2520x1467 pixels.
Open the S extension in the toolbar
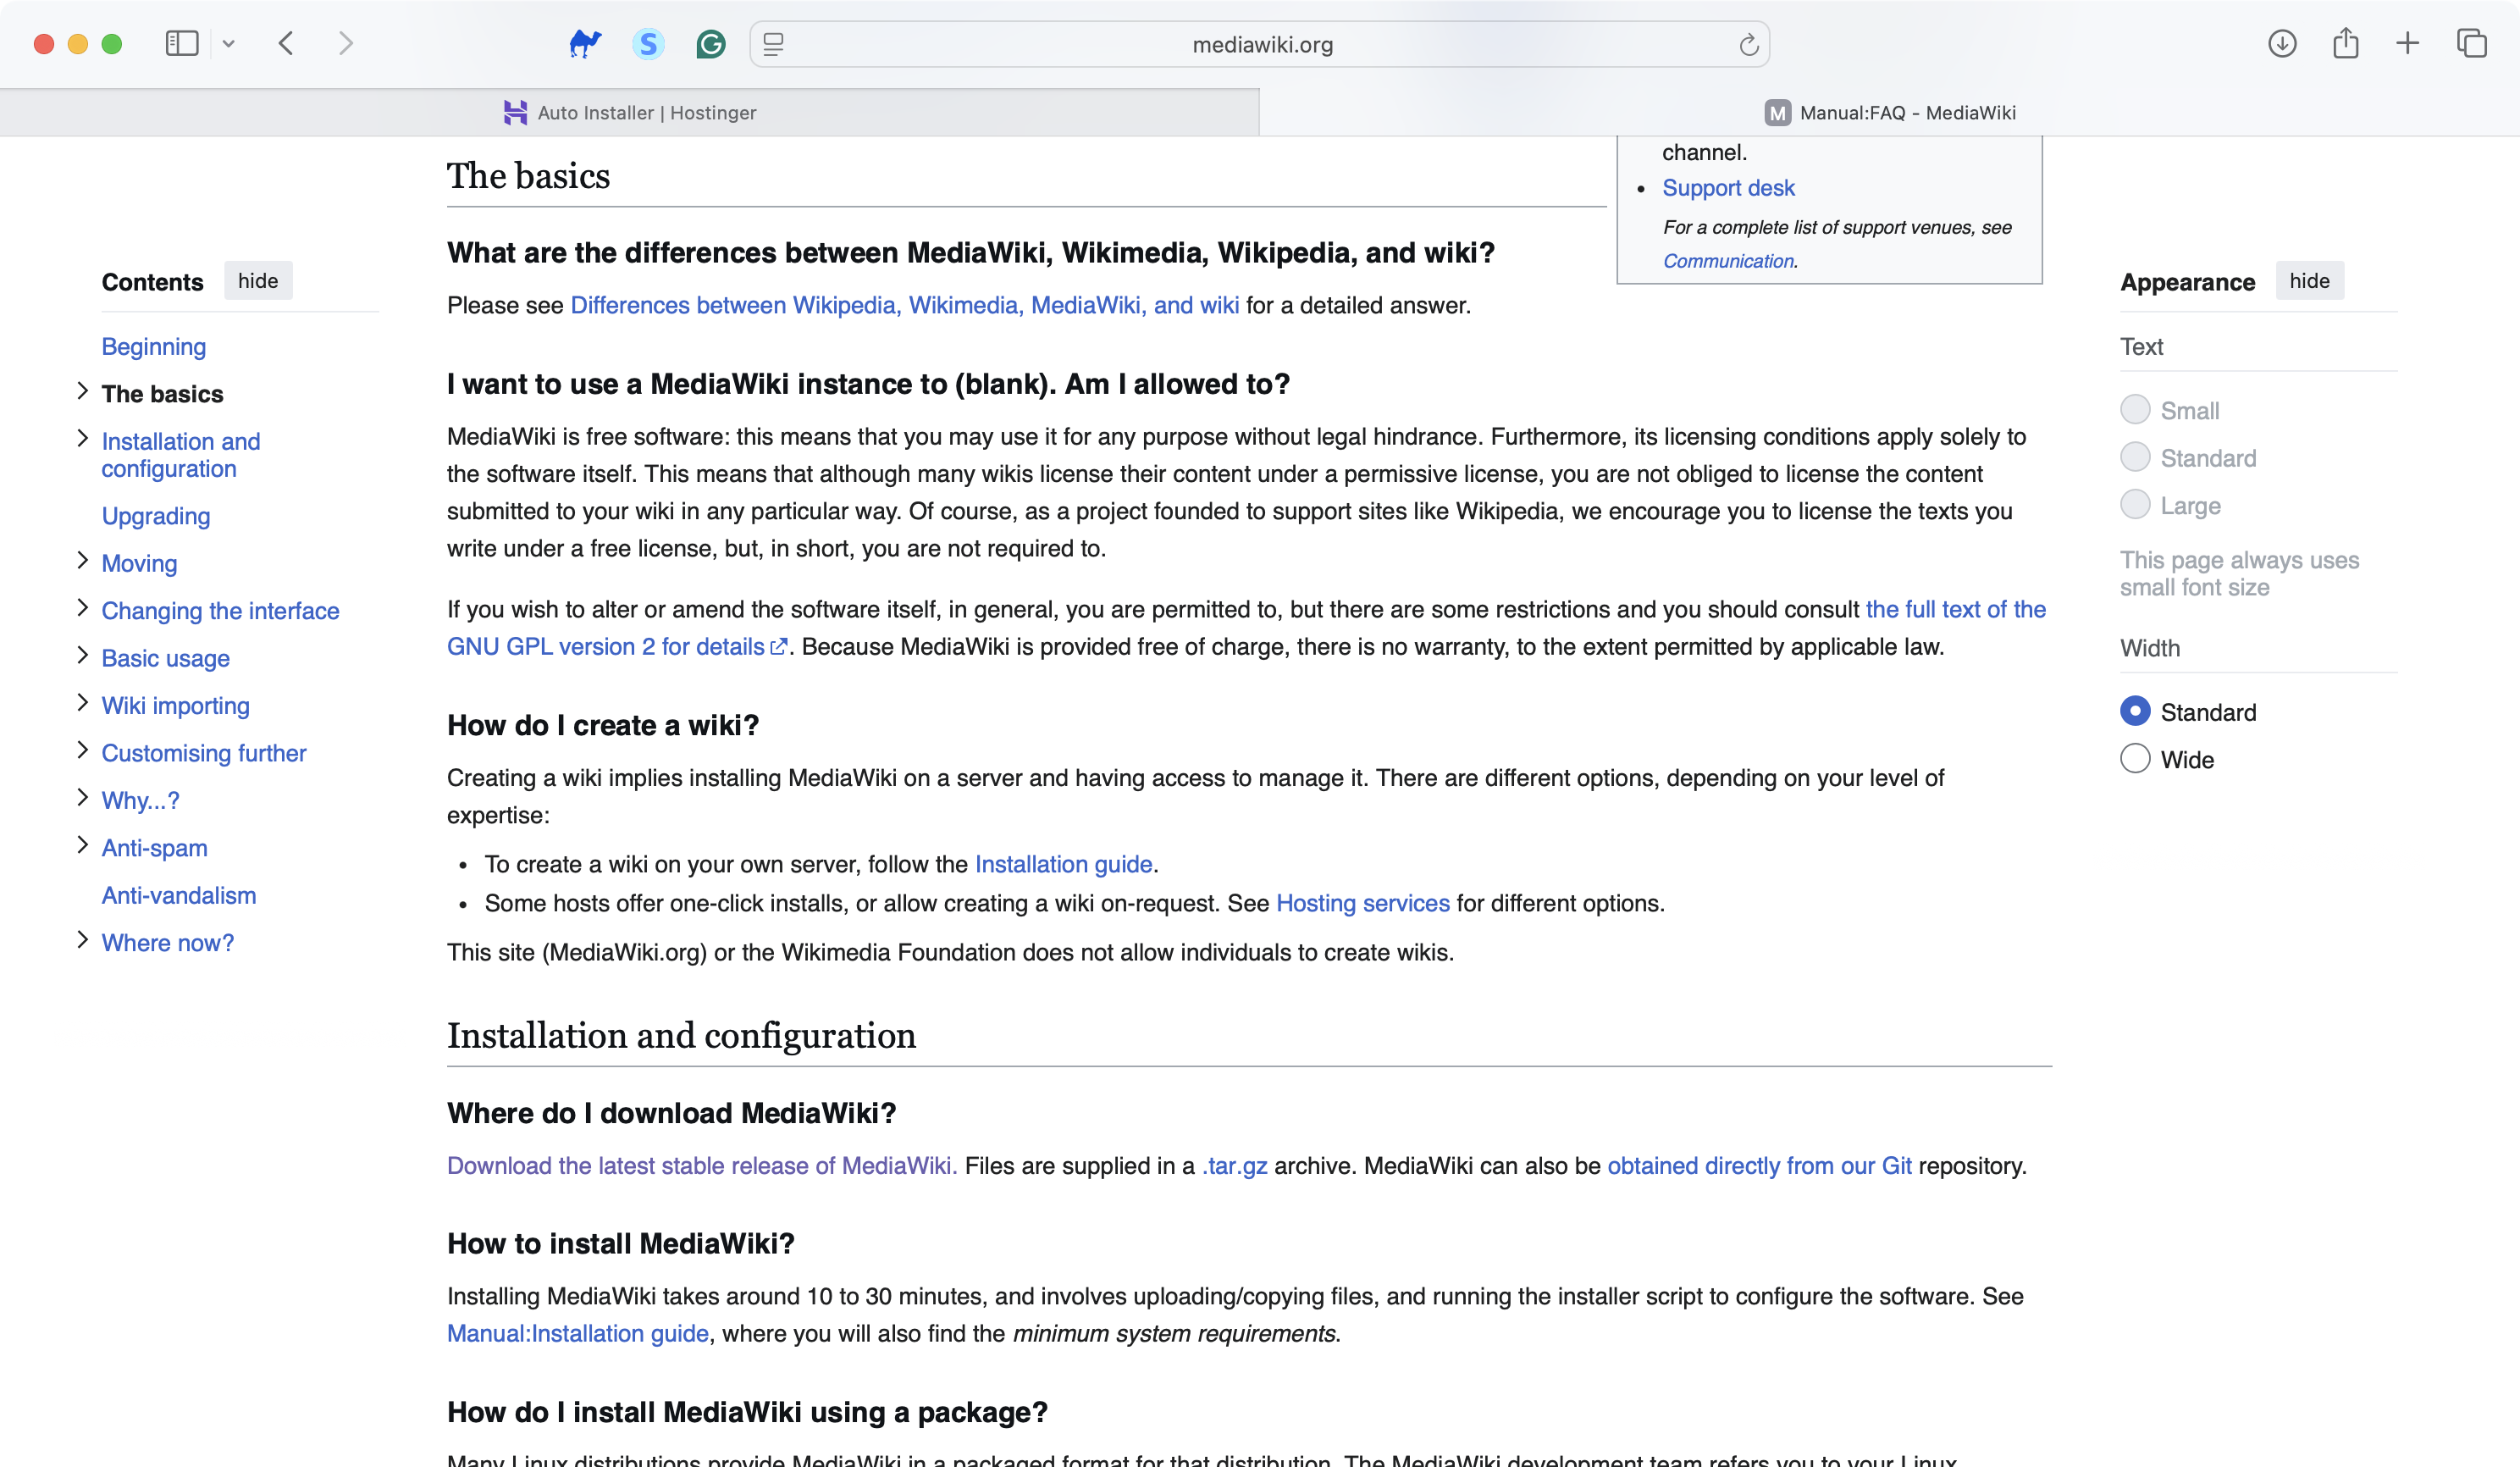pos(648,43)
